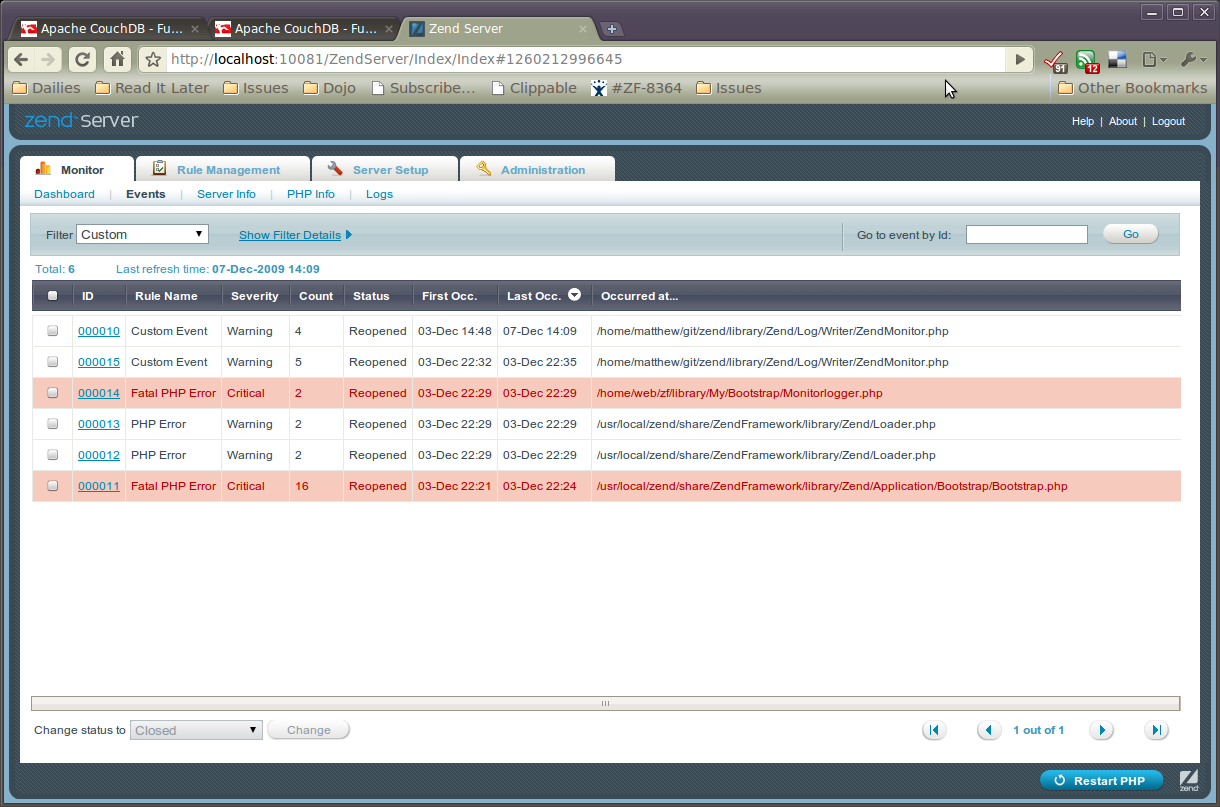This screenshot has width=1220, height=807.
Task: Sort by Last Occ. arrow icon
Action: click(x=575, y=295)
